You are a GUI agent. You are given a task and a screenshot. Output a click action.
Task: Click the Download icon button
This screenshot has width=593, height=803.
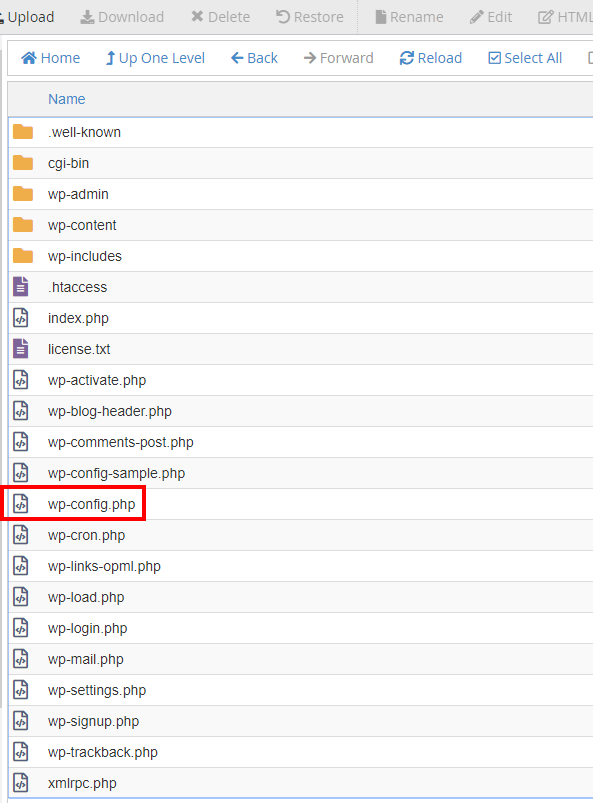[122, 17]
